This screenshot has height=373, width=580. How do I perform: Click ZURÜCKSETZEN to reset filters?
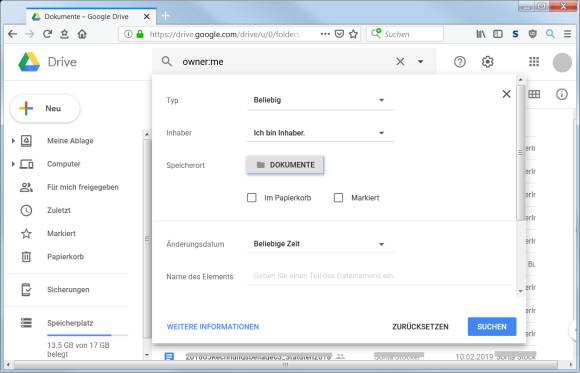tap(420, 326)
